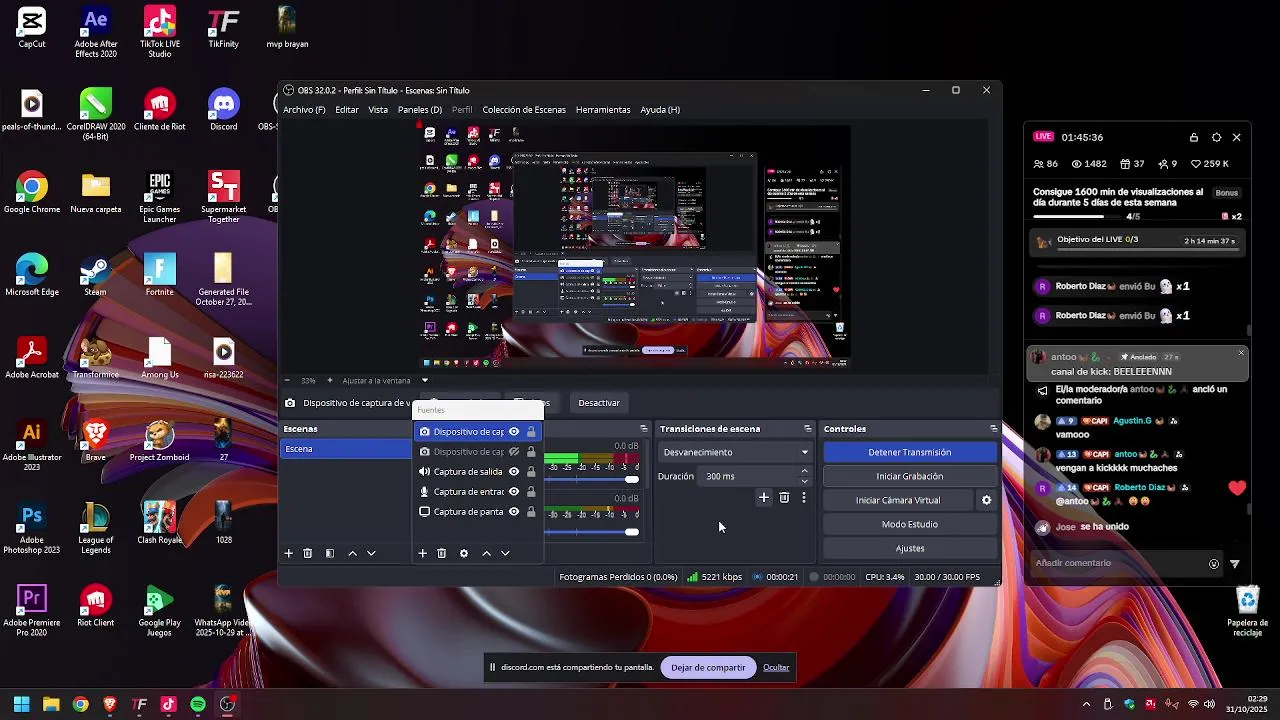This screenshot has height=720, width=1280.
Task: Open virtual camera settings gear
Action: click(x=986, y=500)
